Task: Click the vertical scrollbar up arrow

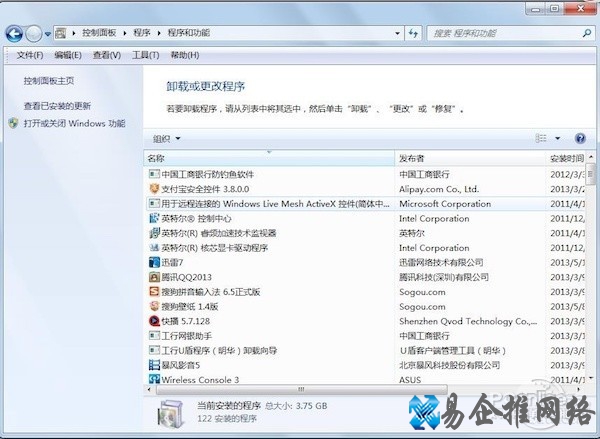Action: coord(591,157)
